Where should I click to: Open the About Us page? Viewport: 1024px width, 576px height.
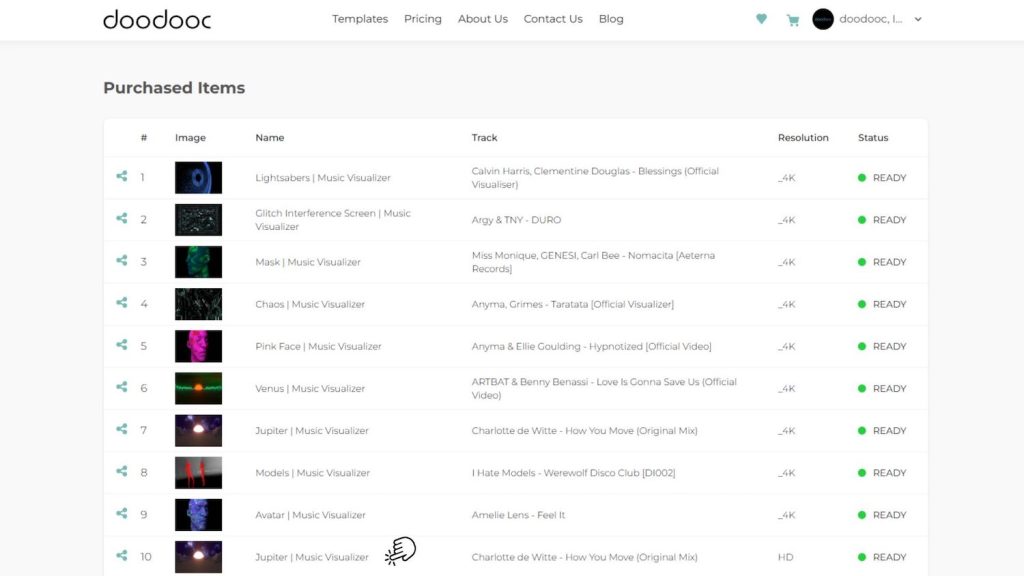point(483,19)
